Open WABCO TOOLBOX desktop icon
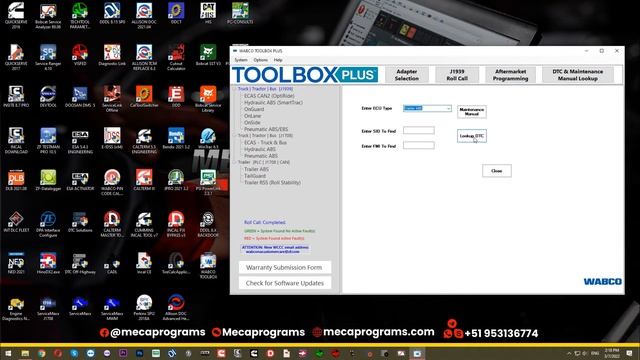 pos(208,265)
